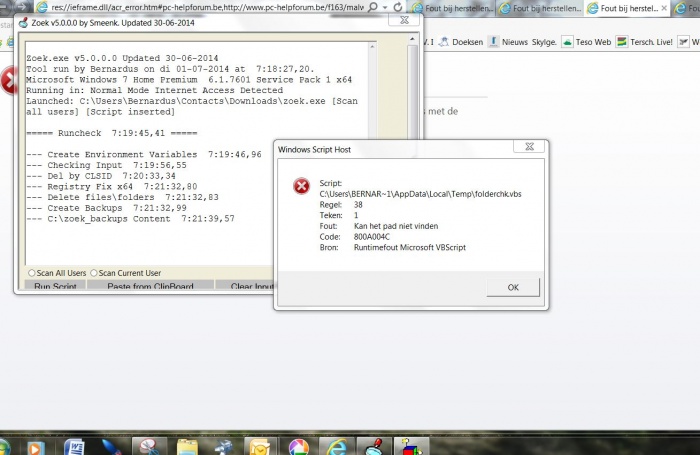Open Outlook from the taskbar
Screen dimensions: 700x455
click(x=261, y=447)
